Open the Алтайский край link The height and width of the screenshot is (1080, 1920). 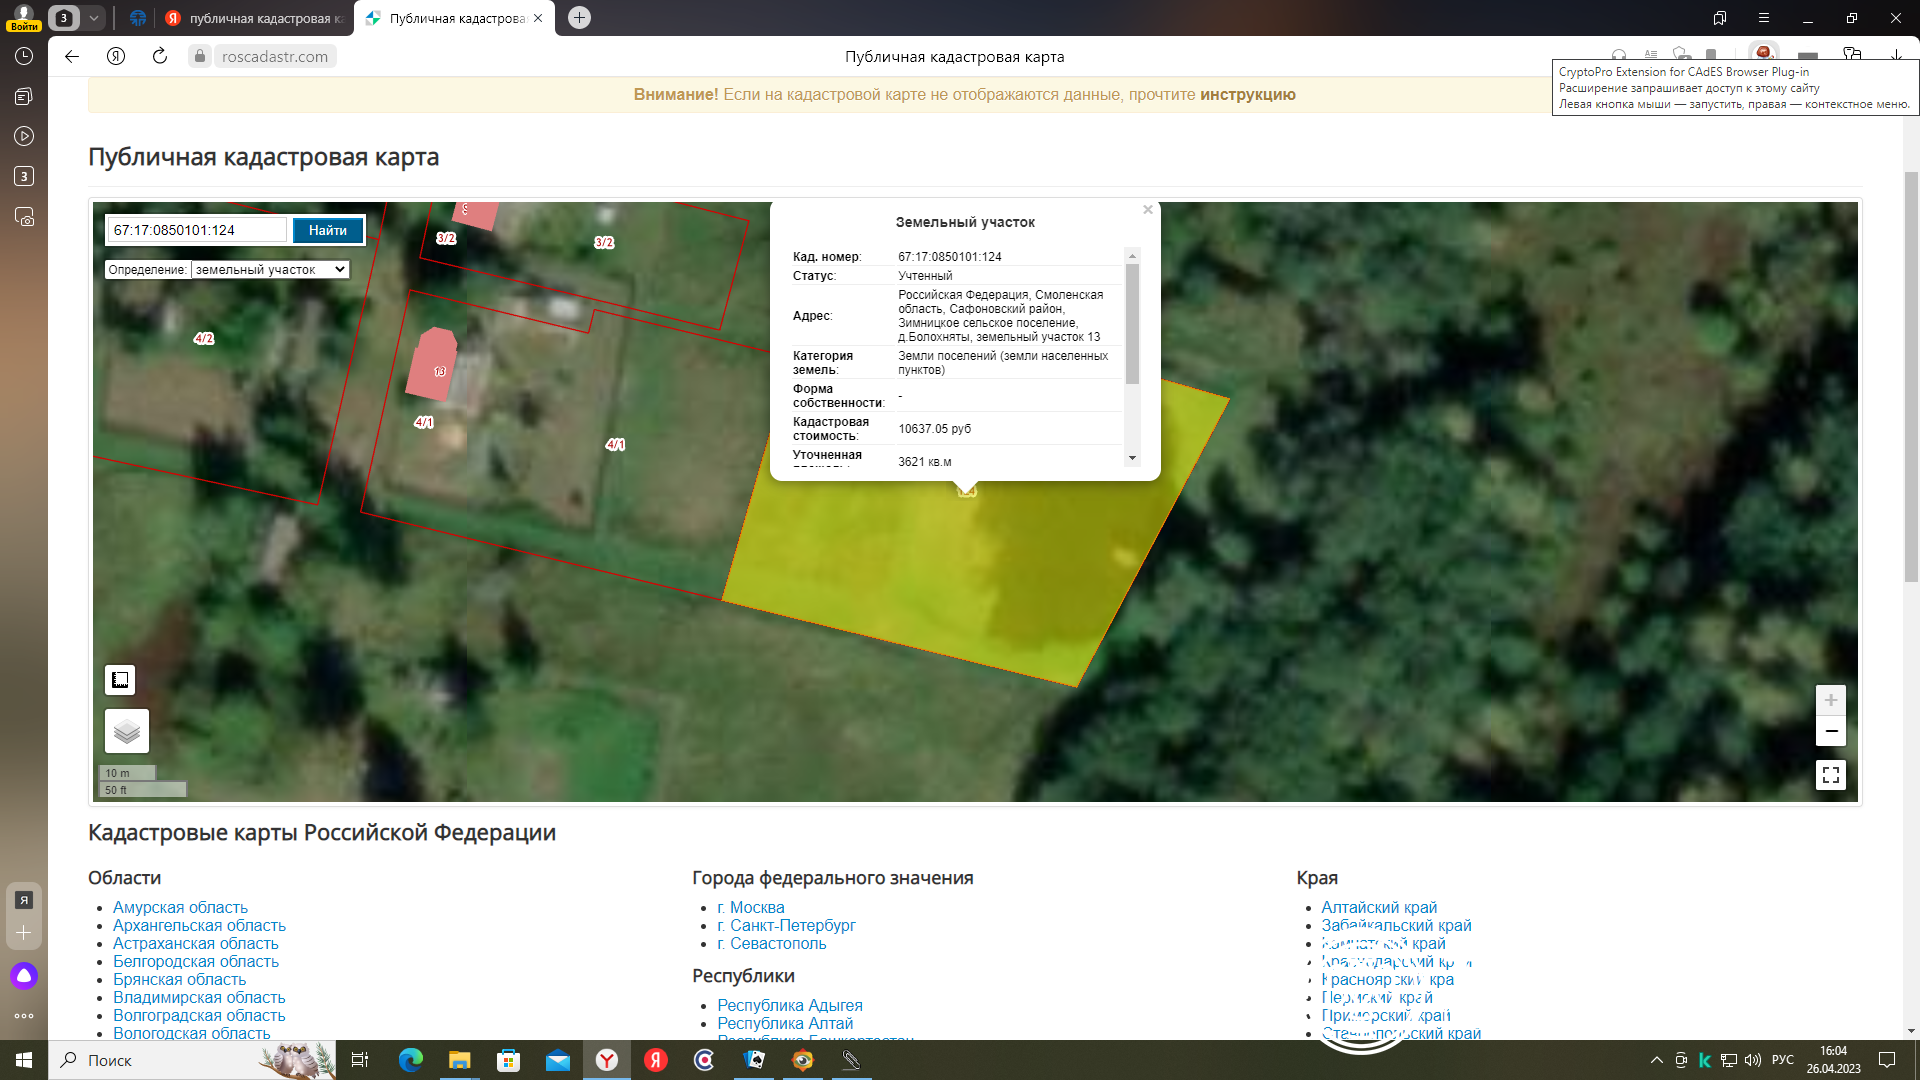pos(1379,907)
